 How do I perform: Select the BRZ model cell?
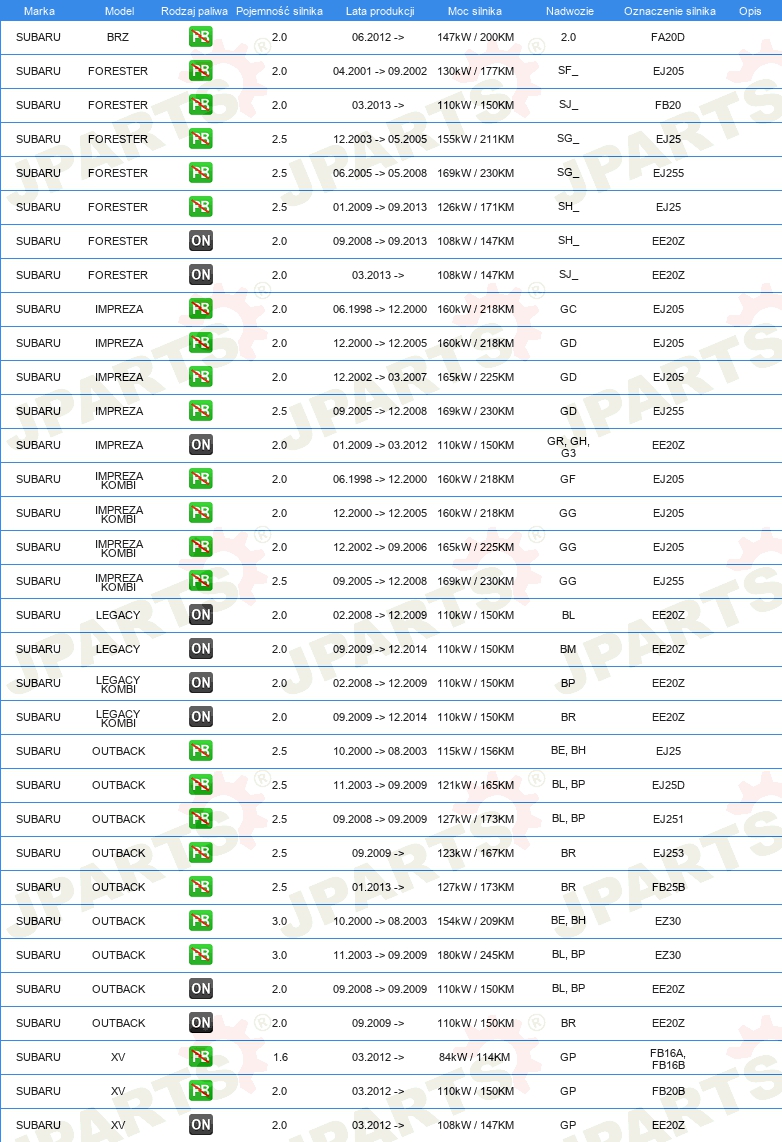click(x=118, y=37)
